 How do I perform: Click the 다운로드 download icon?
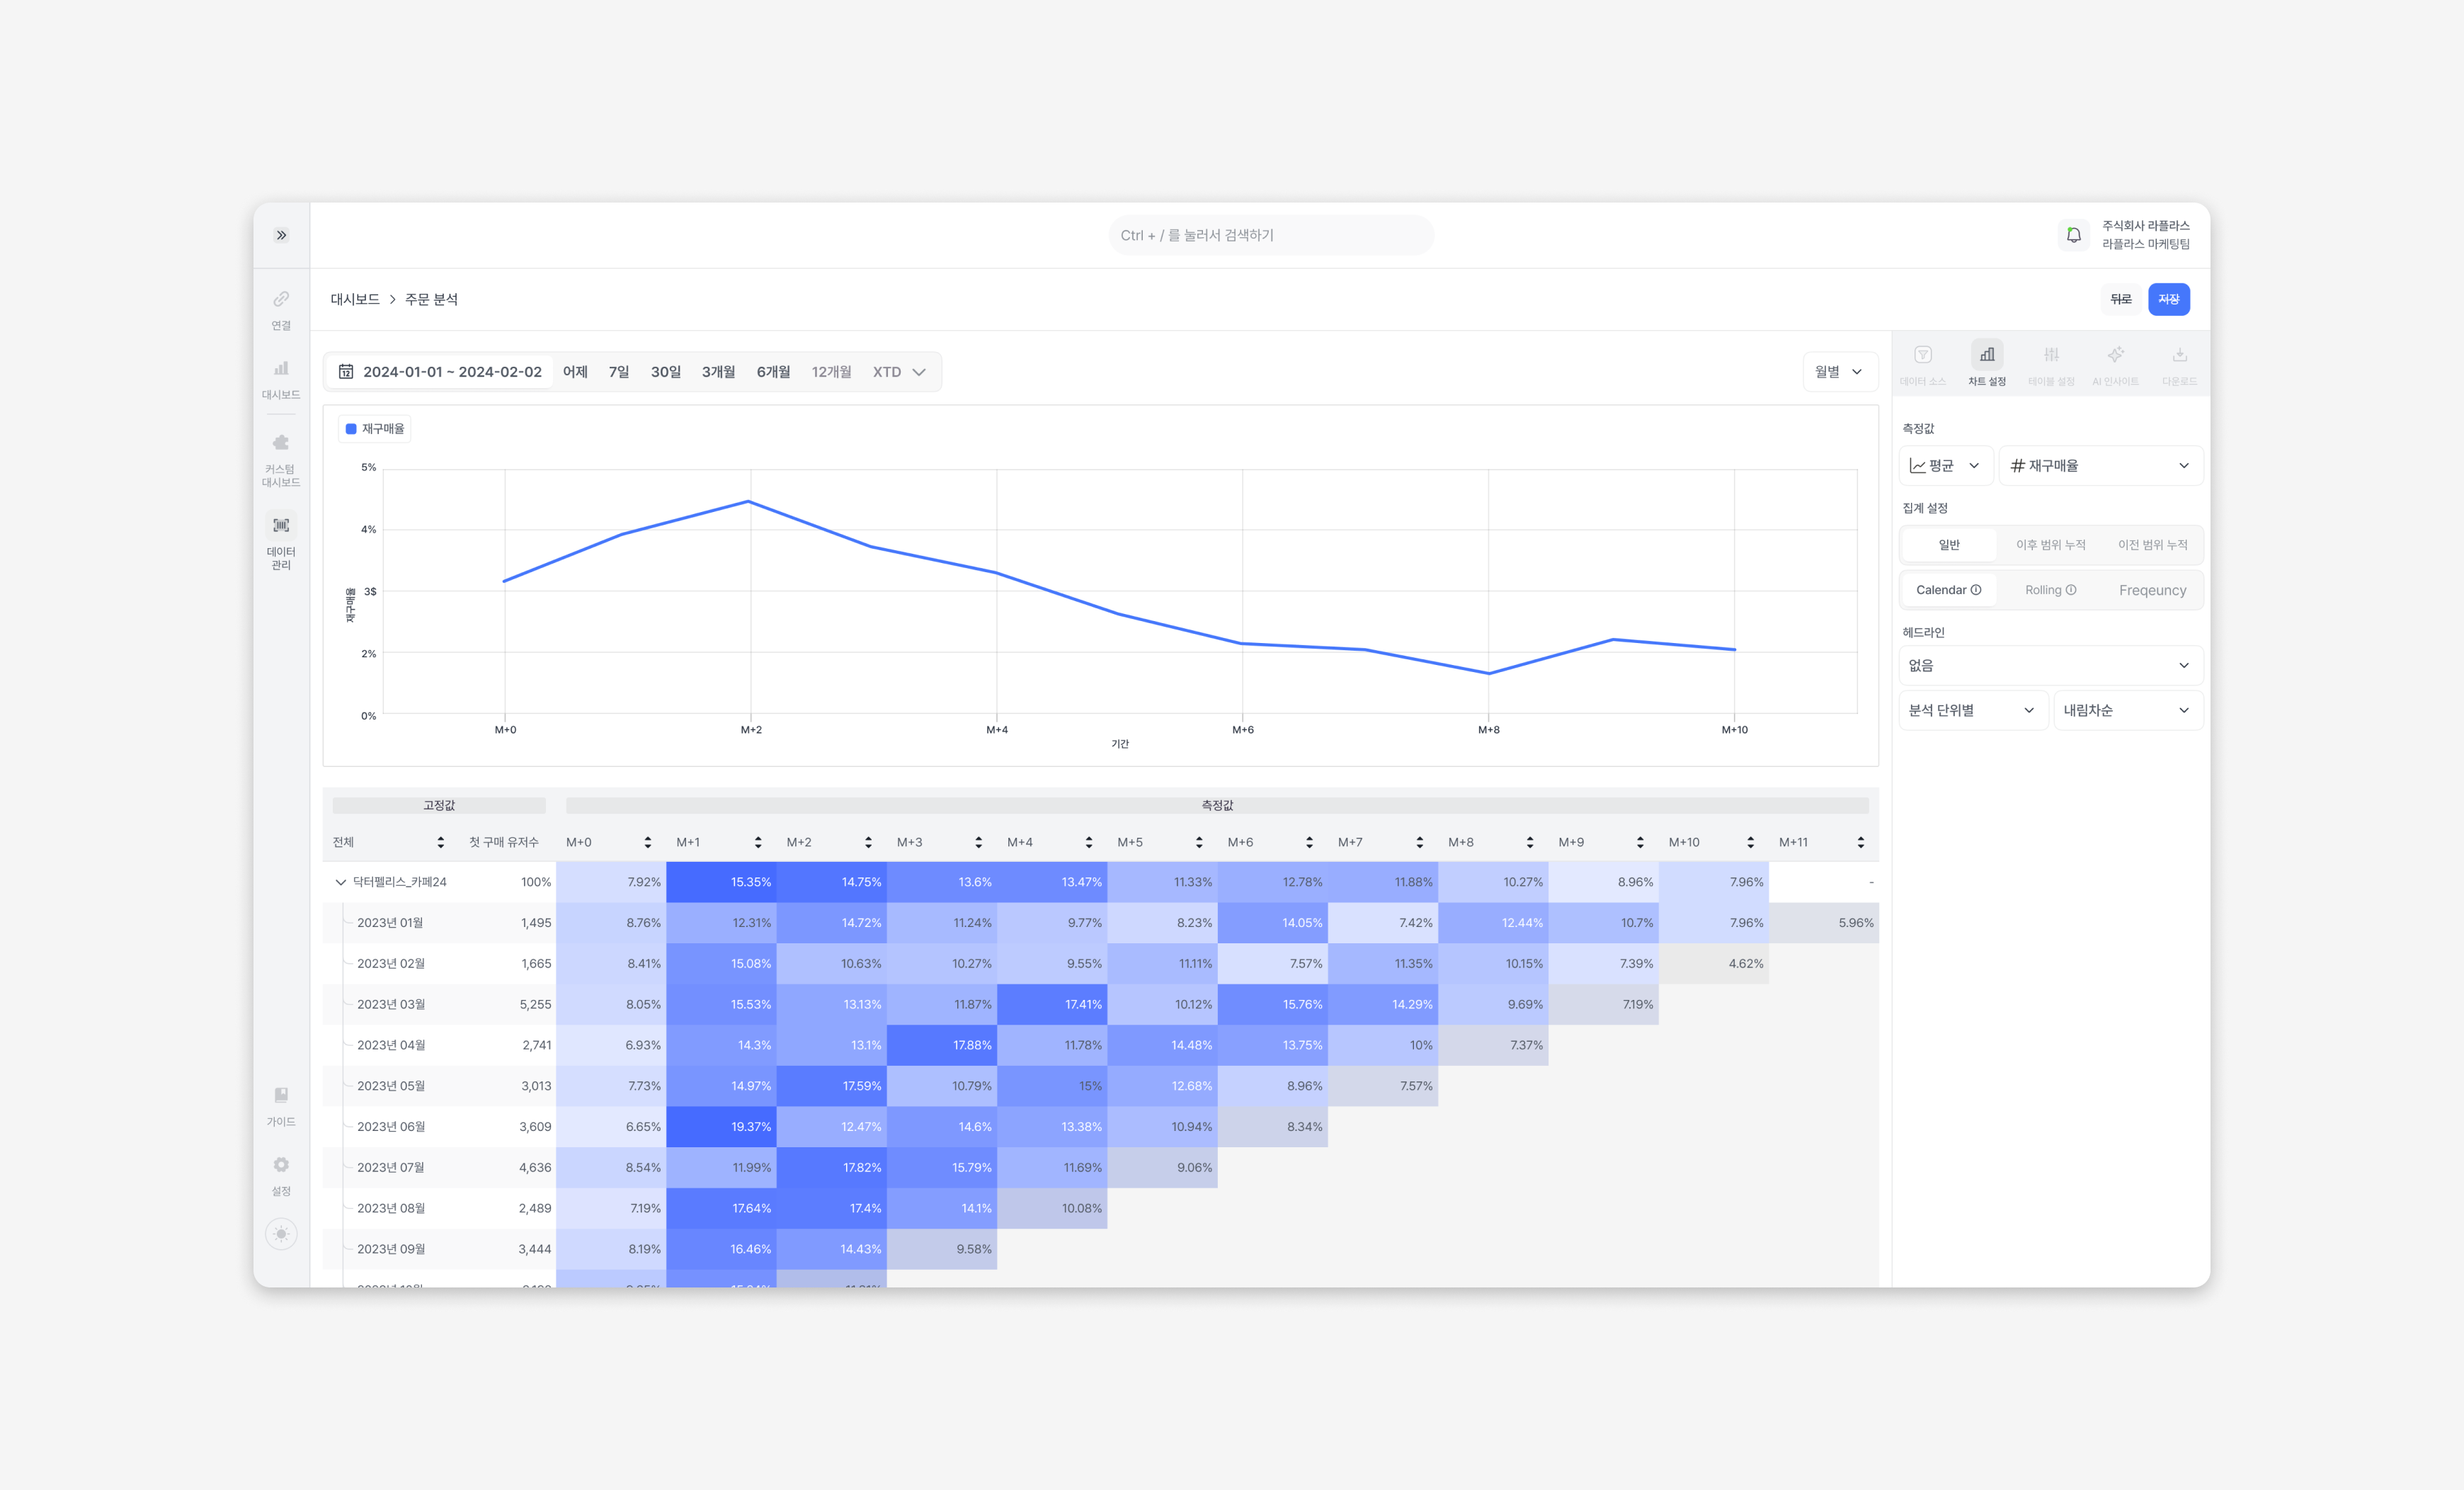[x=2179, y=356]
